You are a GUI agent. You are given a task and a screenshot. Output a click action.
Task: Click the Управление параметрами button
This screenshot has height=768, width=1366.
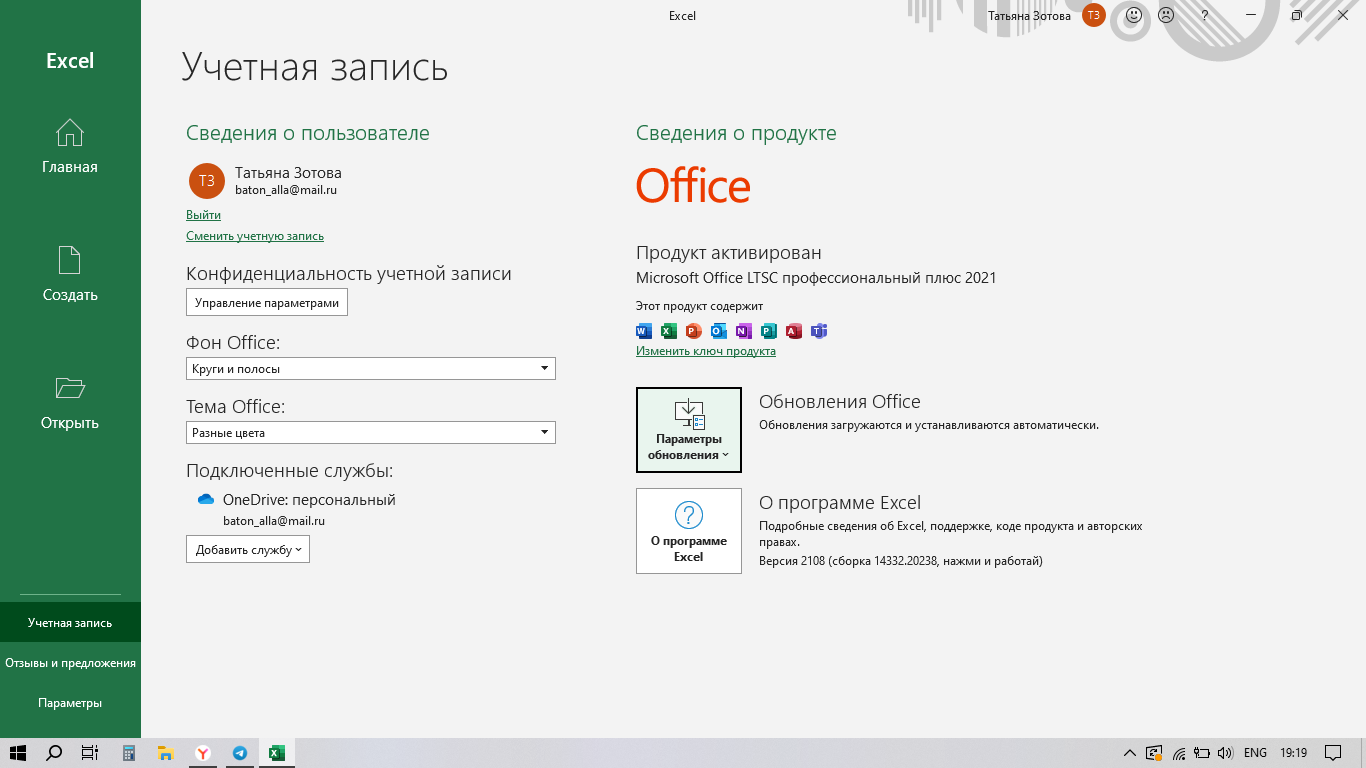click(267, 303)
